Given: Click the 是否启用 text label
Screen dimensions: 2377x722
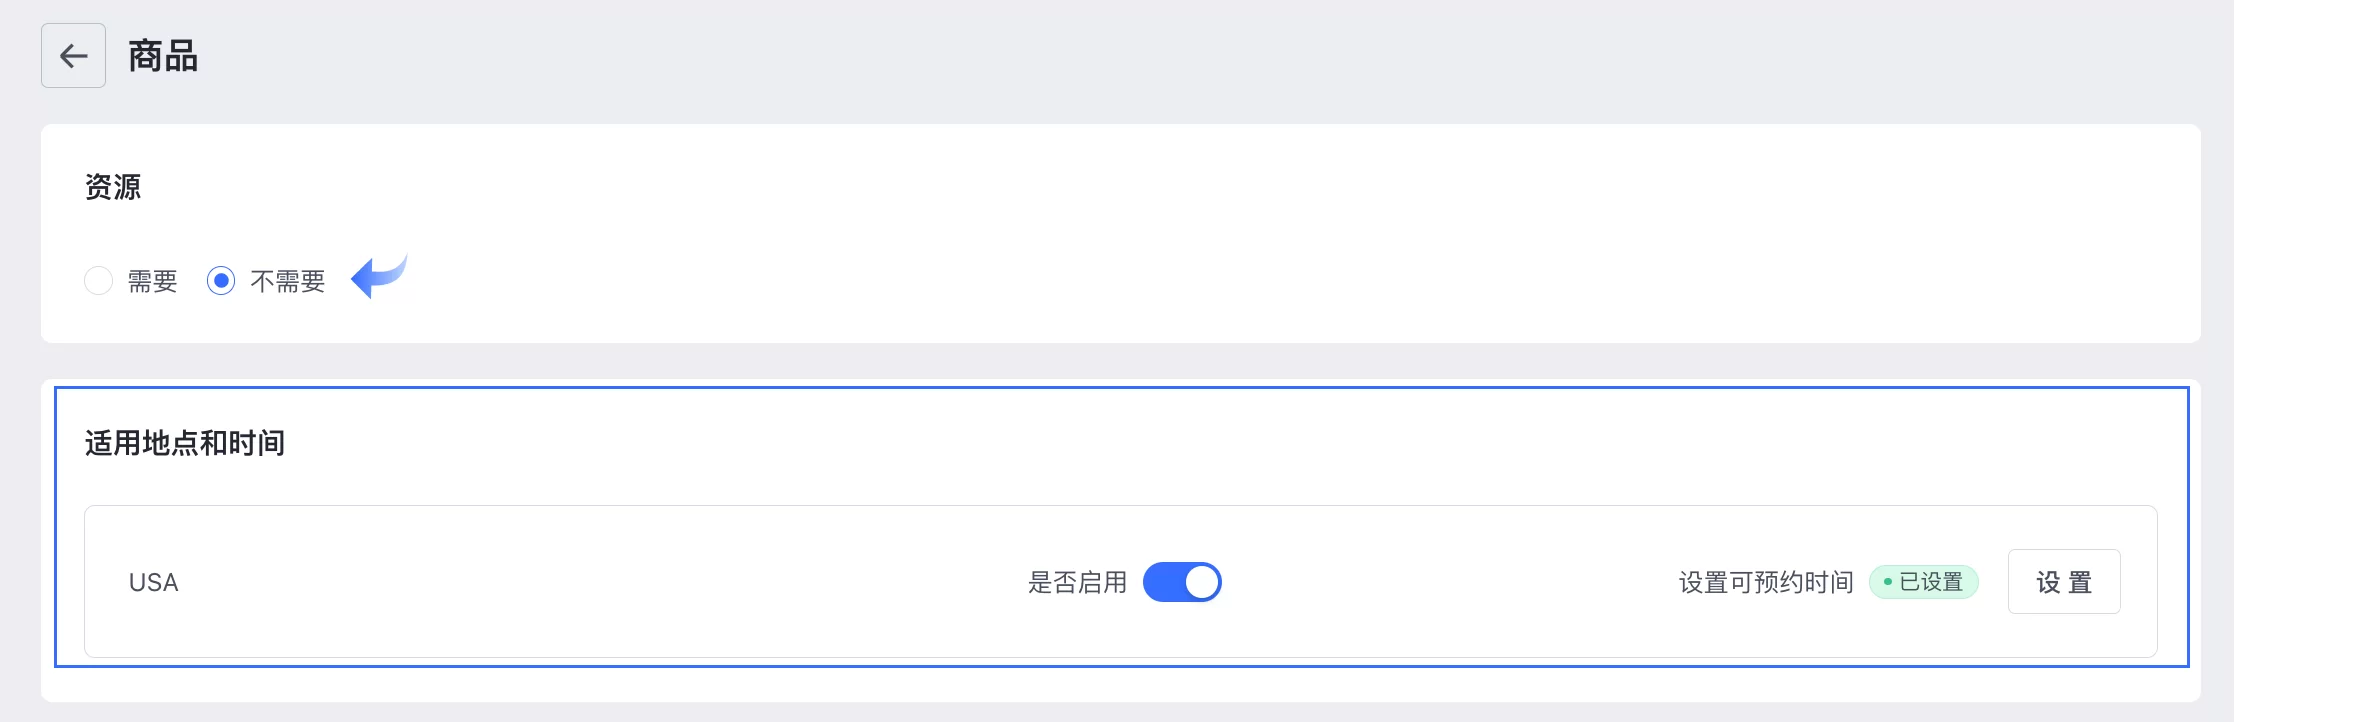Looking at the screenshot, I should [1077, 581].
